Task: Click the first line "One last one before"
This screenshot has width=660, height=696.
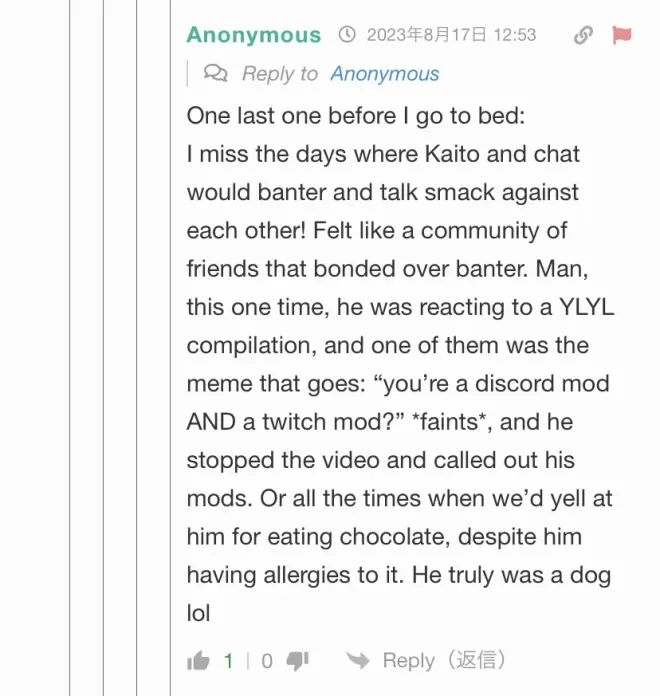Action: pyautogui.click(x=290, y=116)
